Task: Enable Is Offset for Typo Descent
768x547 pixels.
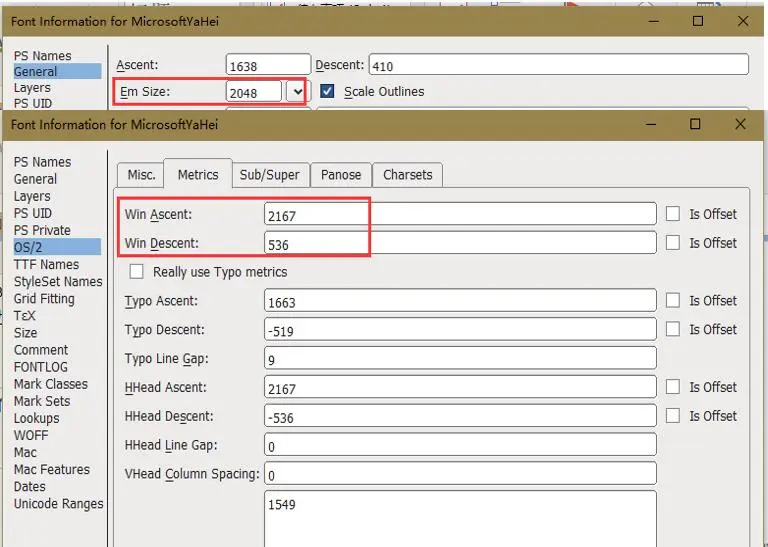Action: click(x=673, y=329)
